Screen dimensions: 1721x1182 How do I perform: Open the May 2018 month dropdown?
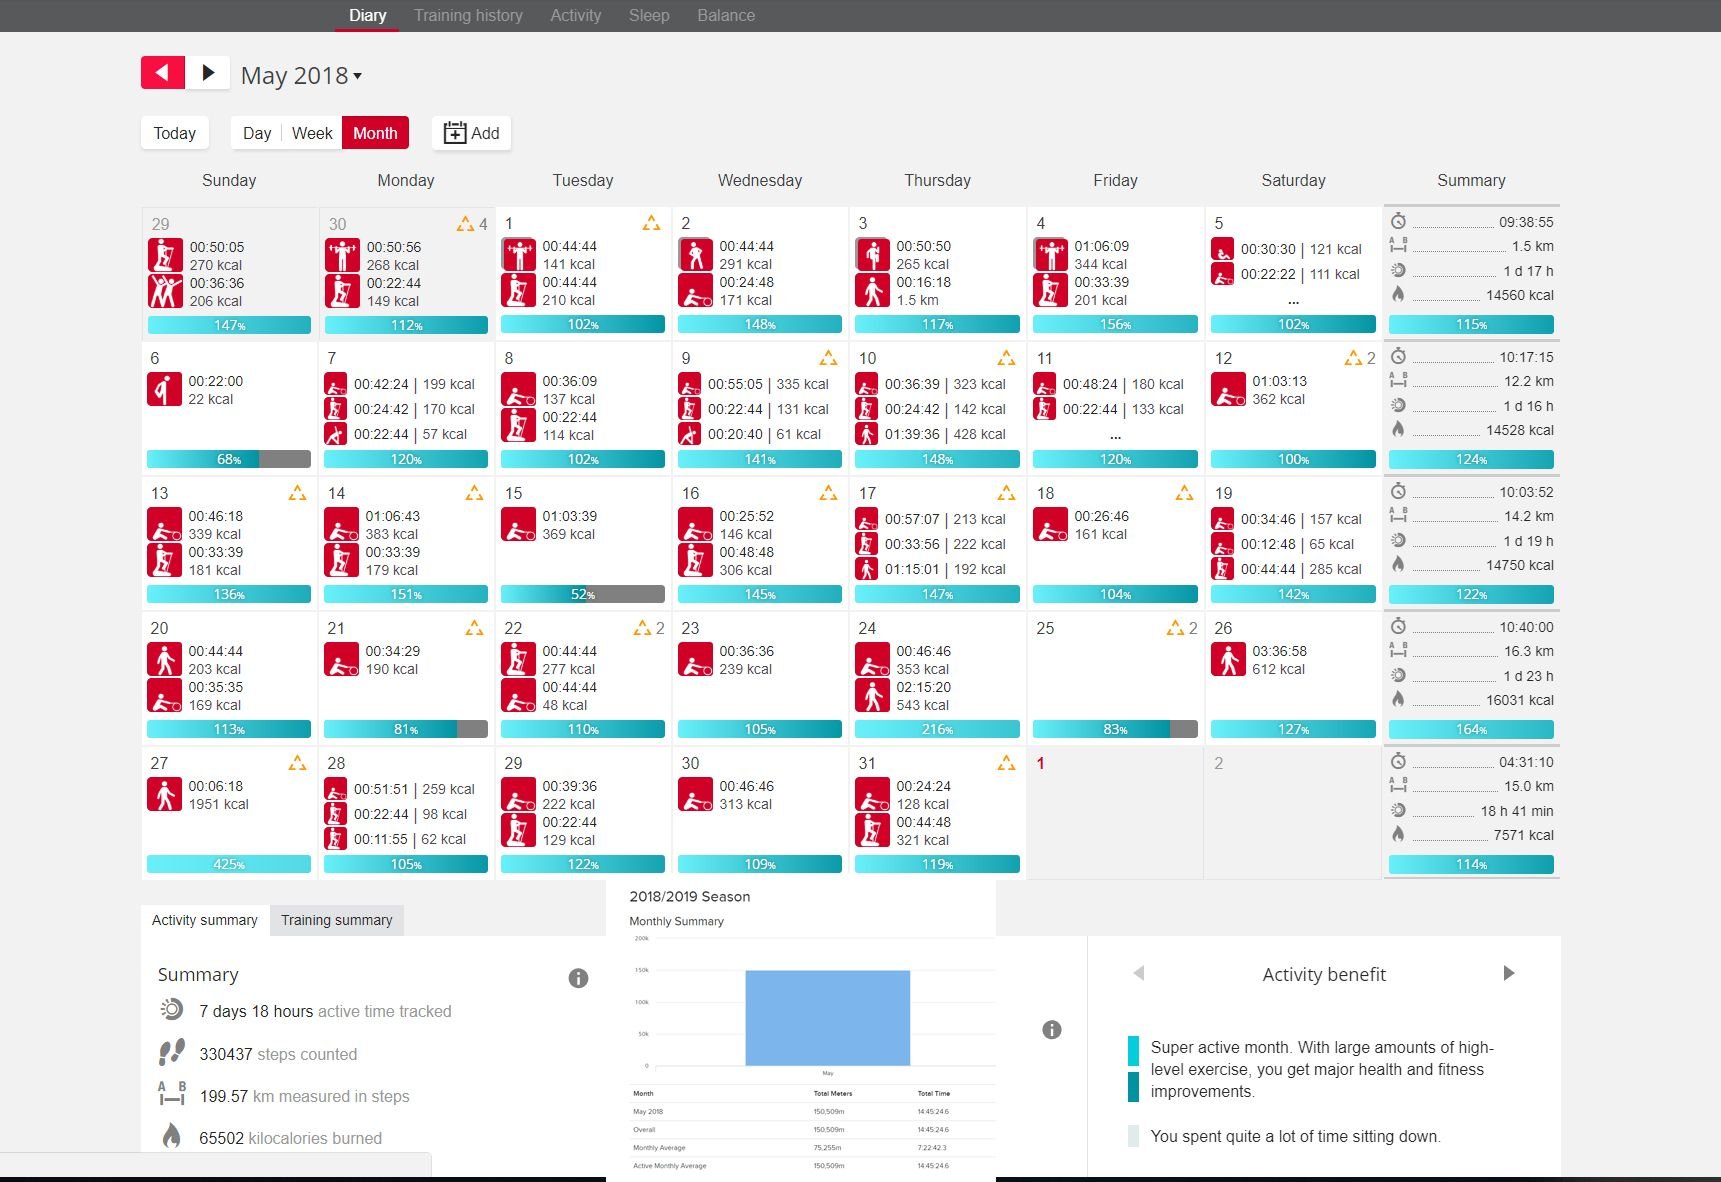[301, 76]
